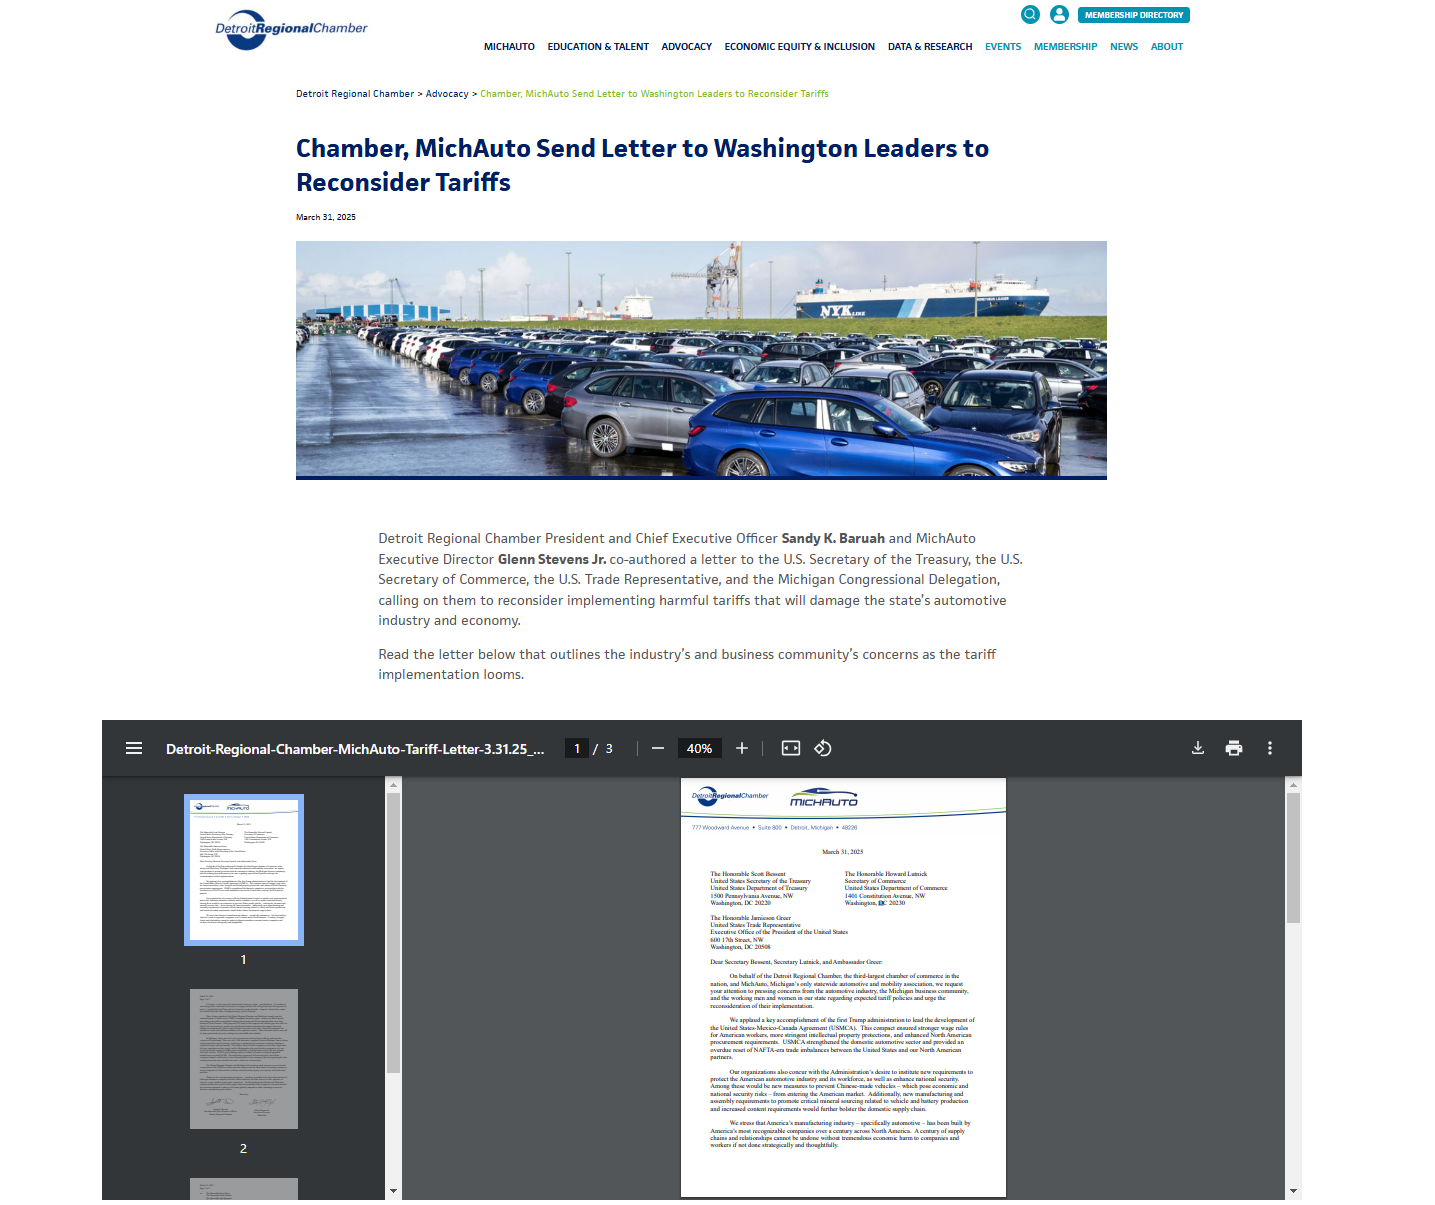Open the ADVOCACY navigation menu
This screenshot has width=1435, height=1205.
[x=687, y=47]
